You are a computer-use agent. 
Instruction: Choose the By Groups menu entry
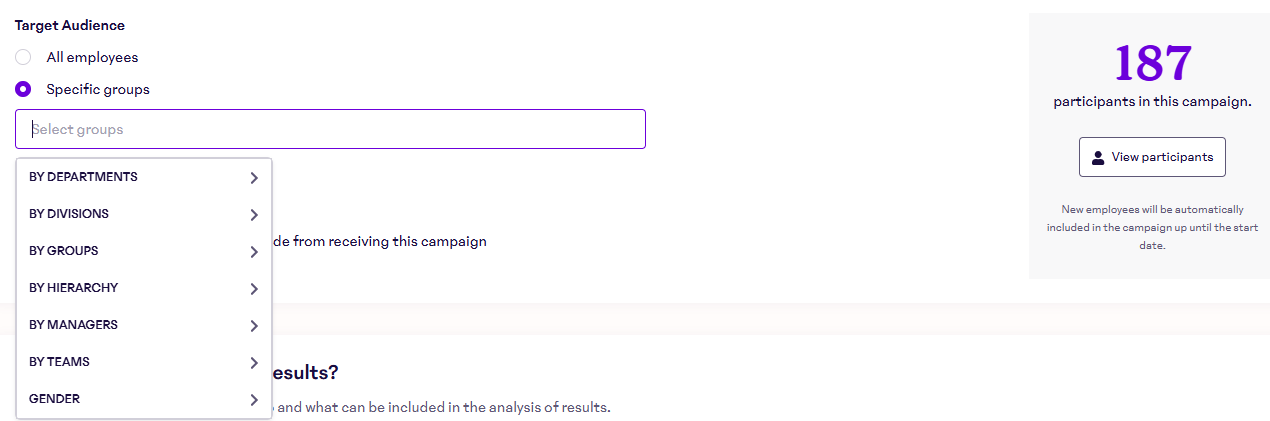pos(64,251)
